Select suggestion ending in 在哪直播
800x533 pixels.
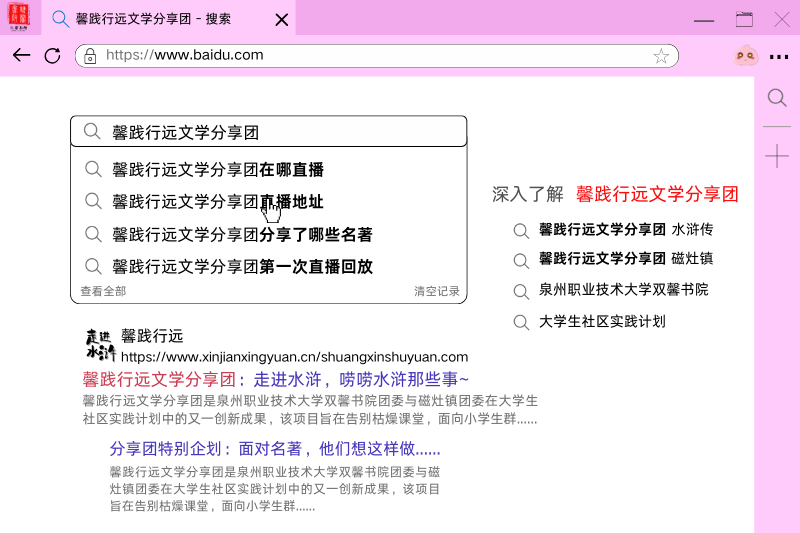coord(217,170)
